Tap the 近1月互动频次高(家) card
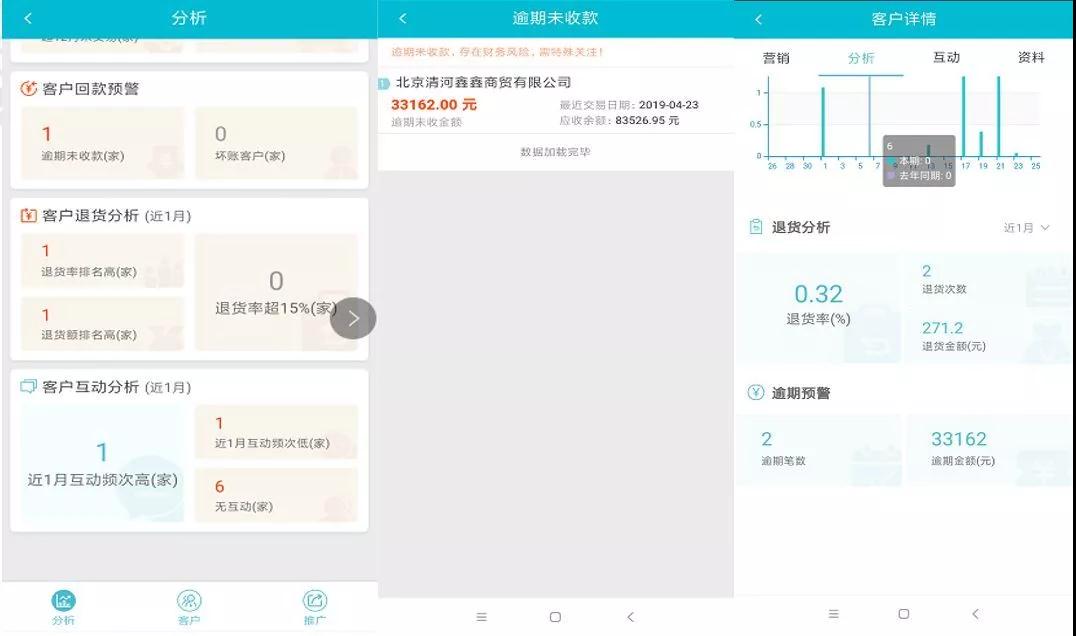 (103, 463)
